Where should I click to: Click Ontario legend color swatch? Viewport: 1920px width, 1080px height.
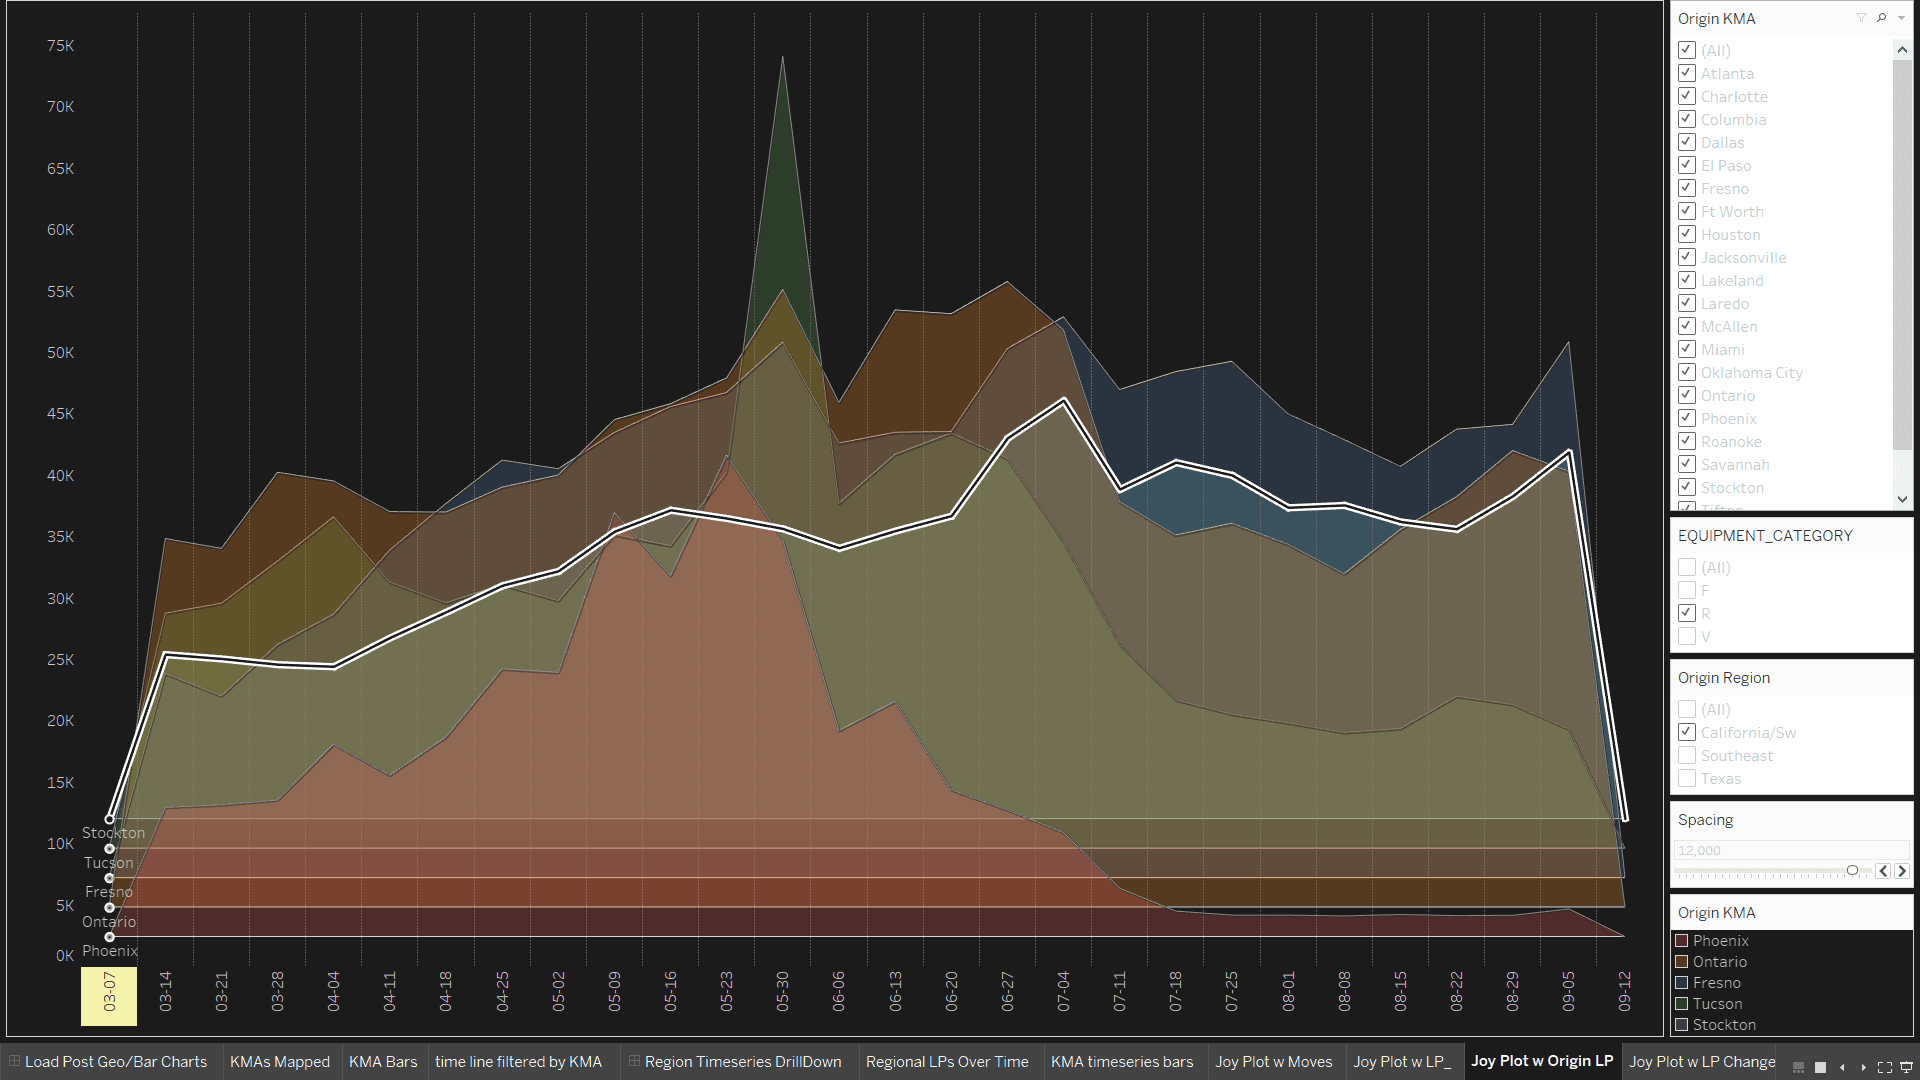point(1682,962)
